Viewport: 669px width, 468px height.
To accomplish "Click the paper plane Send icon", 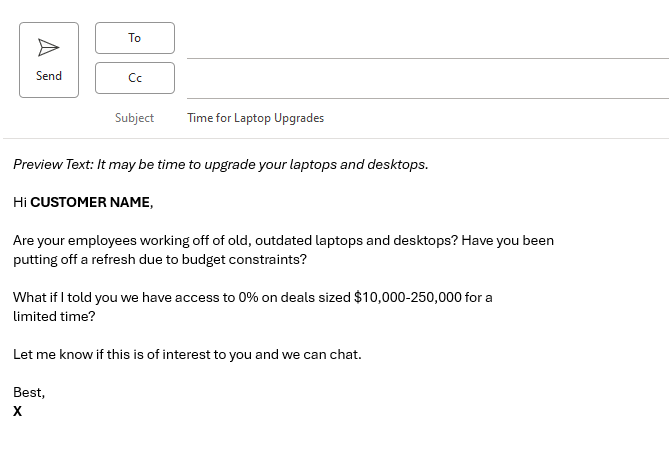I will click(48, 48).
